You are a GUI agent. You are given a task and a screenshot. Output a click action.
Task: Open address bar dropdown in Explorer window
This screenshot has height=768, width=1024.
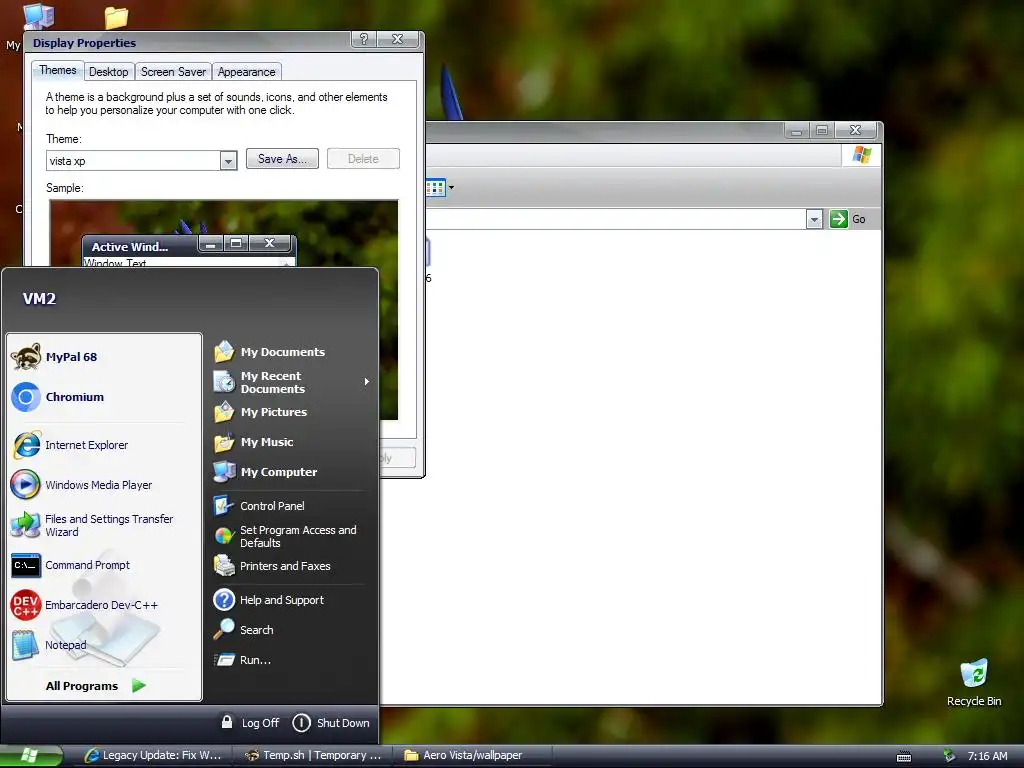(814, 219)
